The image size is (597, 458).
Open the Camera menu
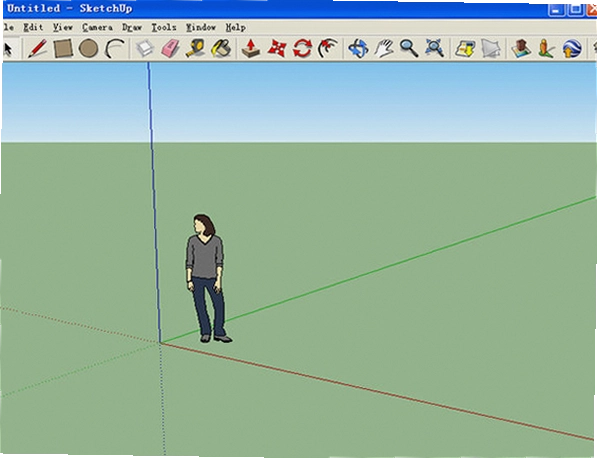coord(97,27)
